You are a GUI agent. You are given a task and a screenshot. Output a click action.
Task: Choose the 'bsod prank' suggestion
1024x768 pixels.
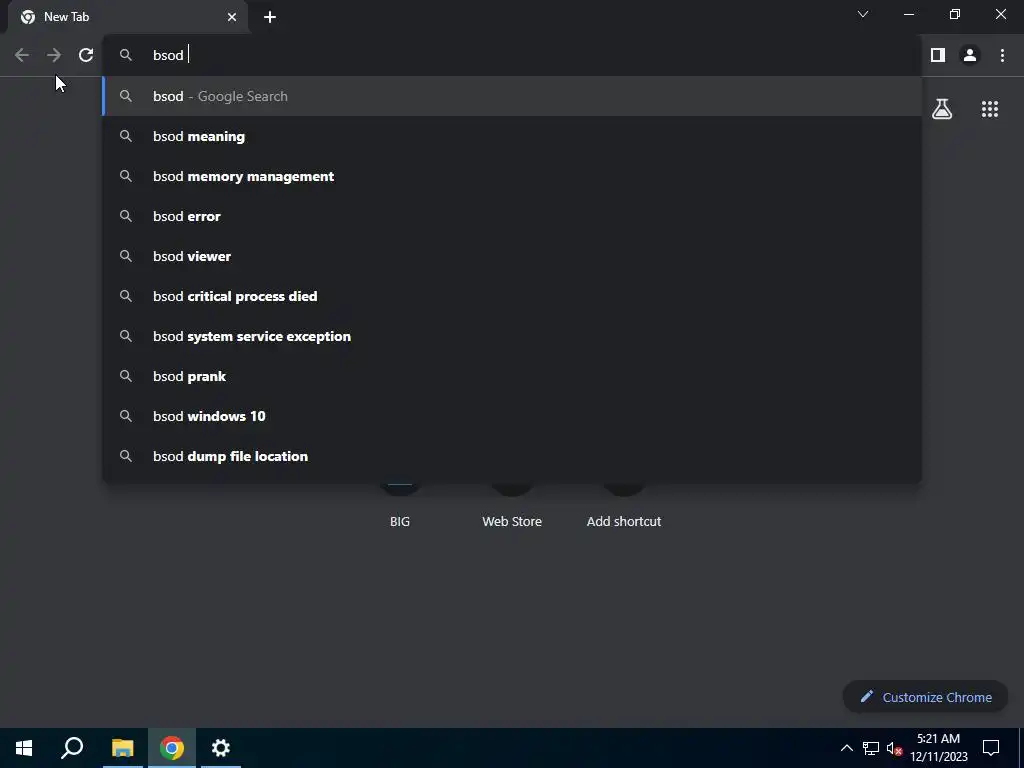[513, 376]
